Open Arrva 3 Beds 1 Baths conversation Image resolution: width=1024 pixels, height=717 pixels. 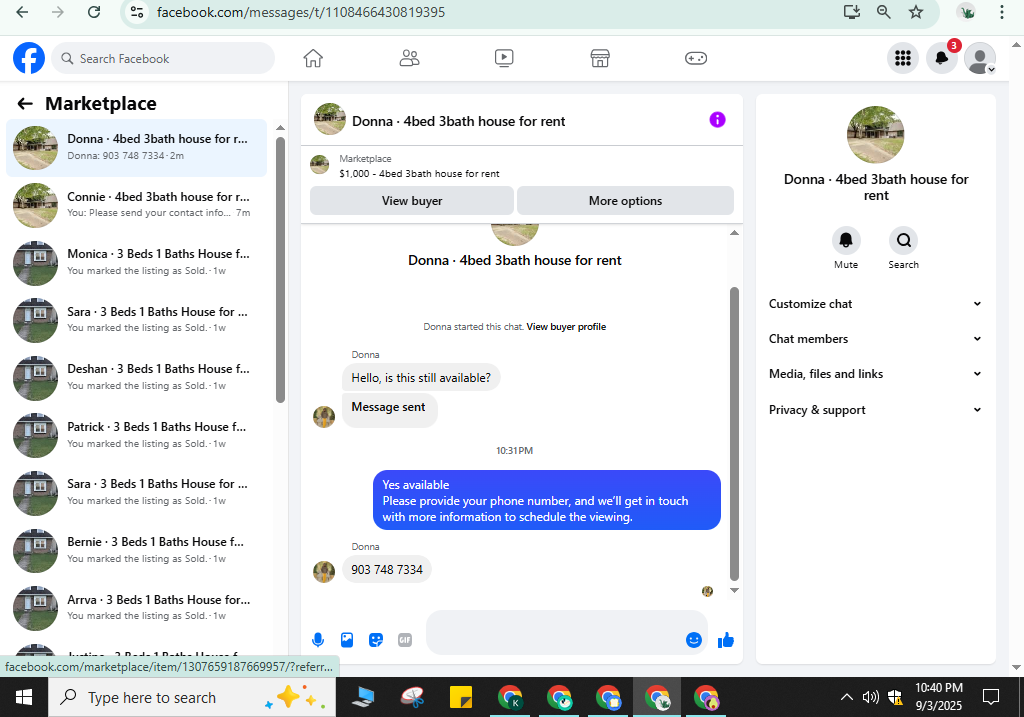tap(136, 607)
